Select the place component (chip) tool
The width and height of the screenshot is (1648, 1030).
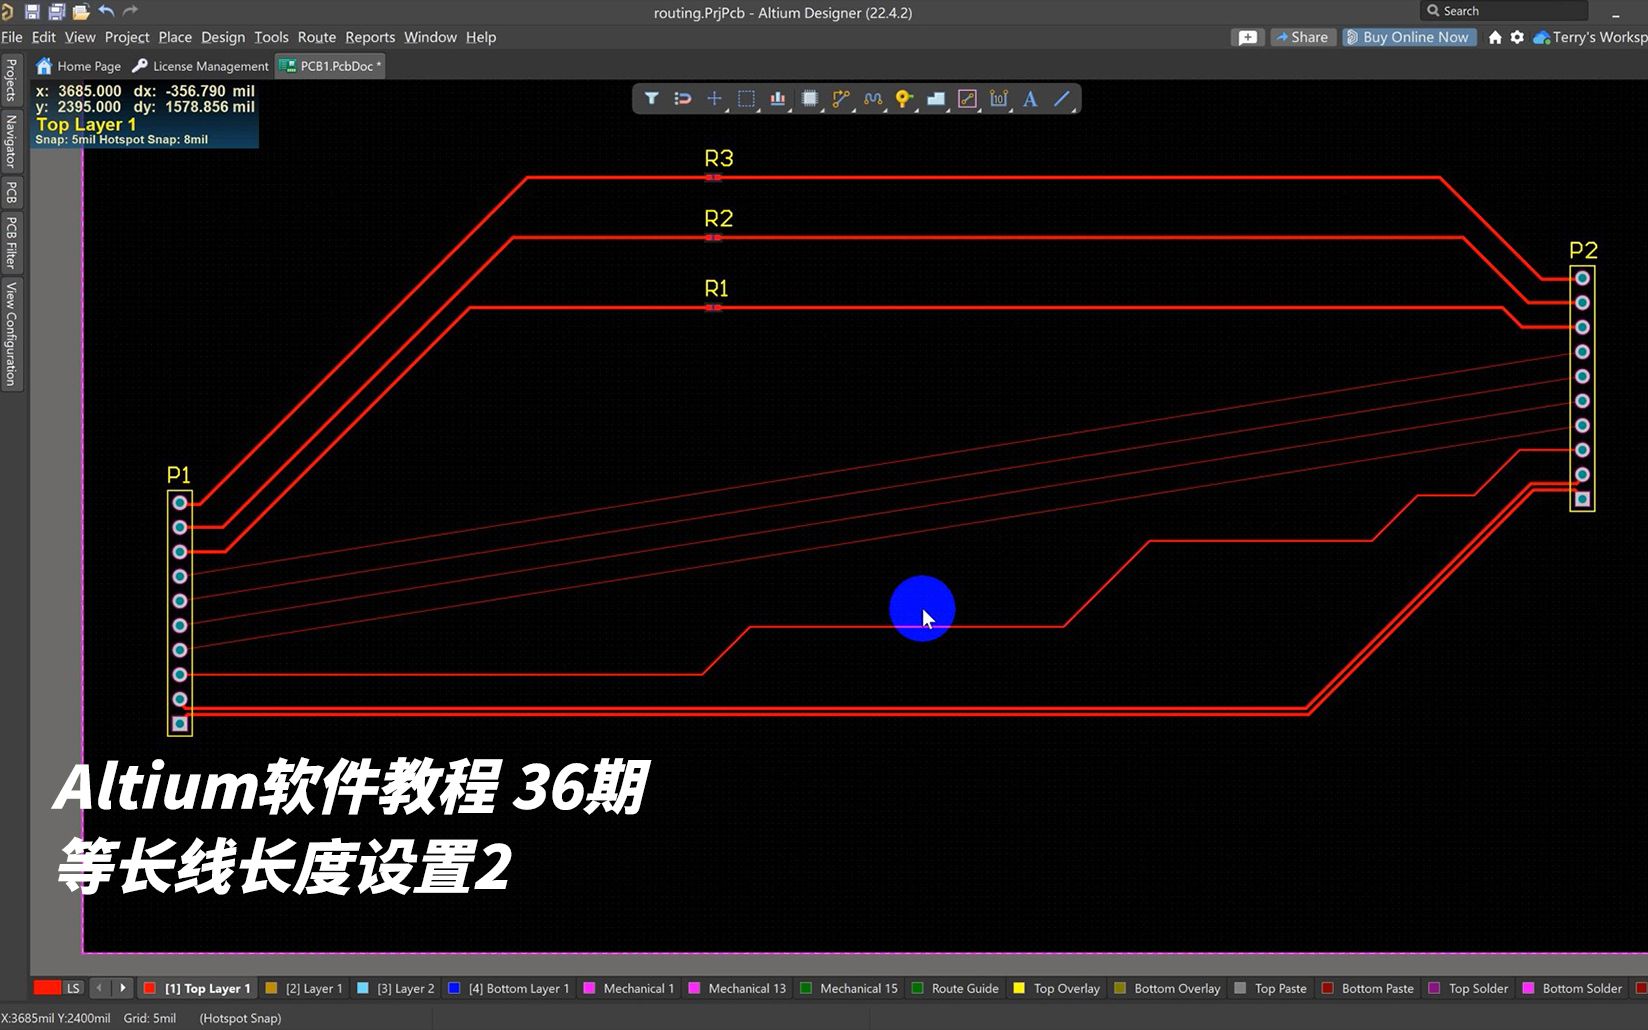[x=809, y=99]
